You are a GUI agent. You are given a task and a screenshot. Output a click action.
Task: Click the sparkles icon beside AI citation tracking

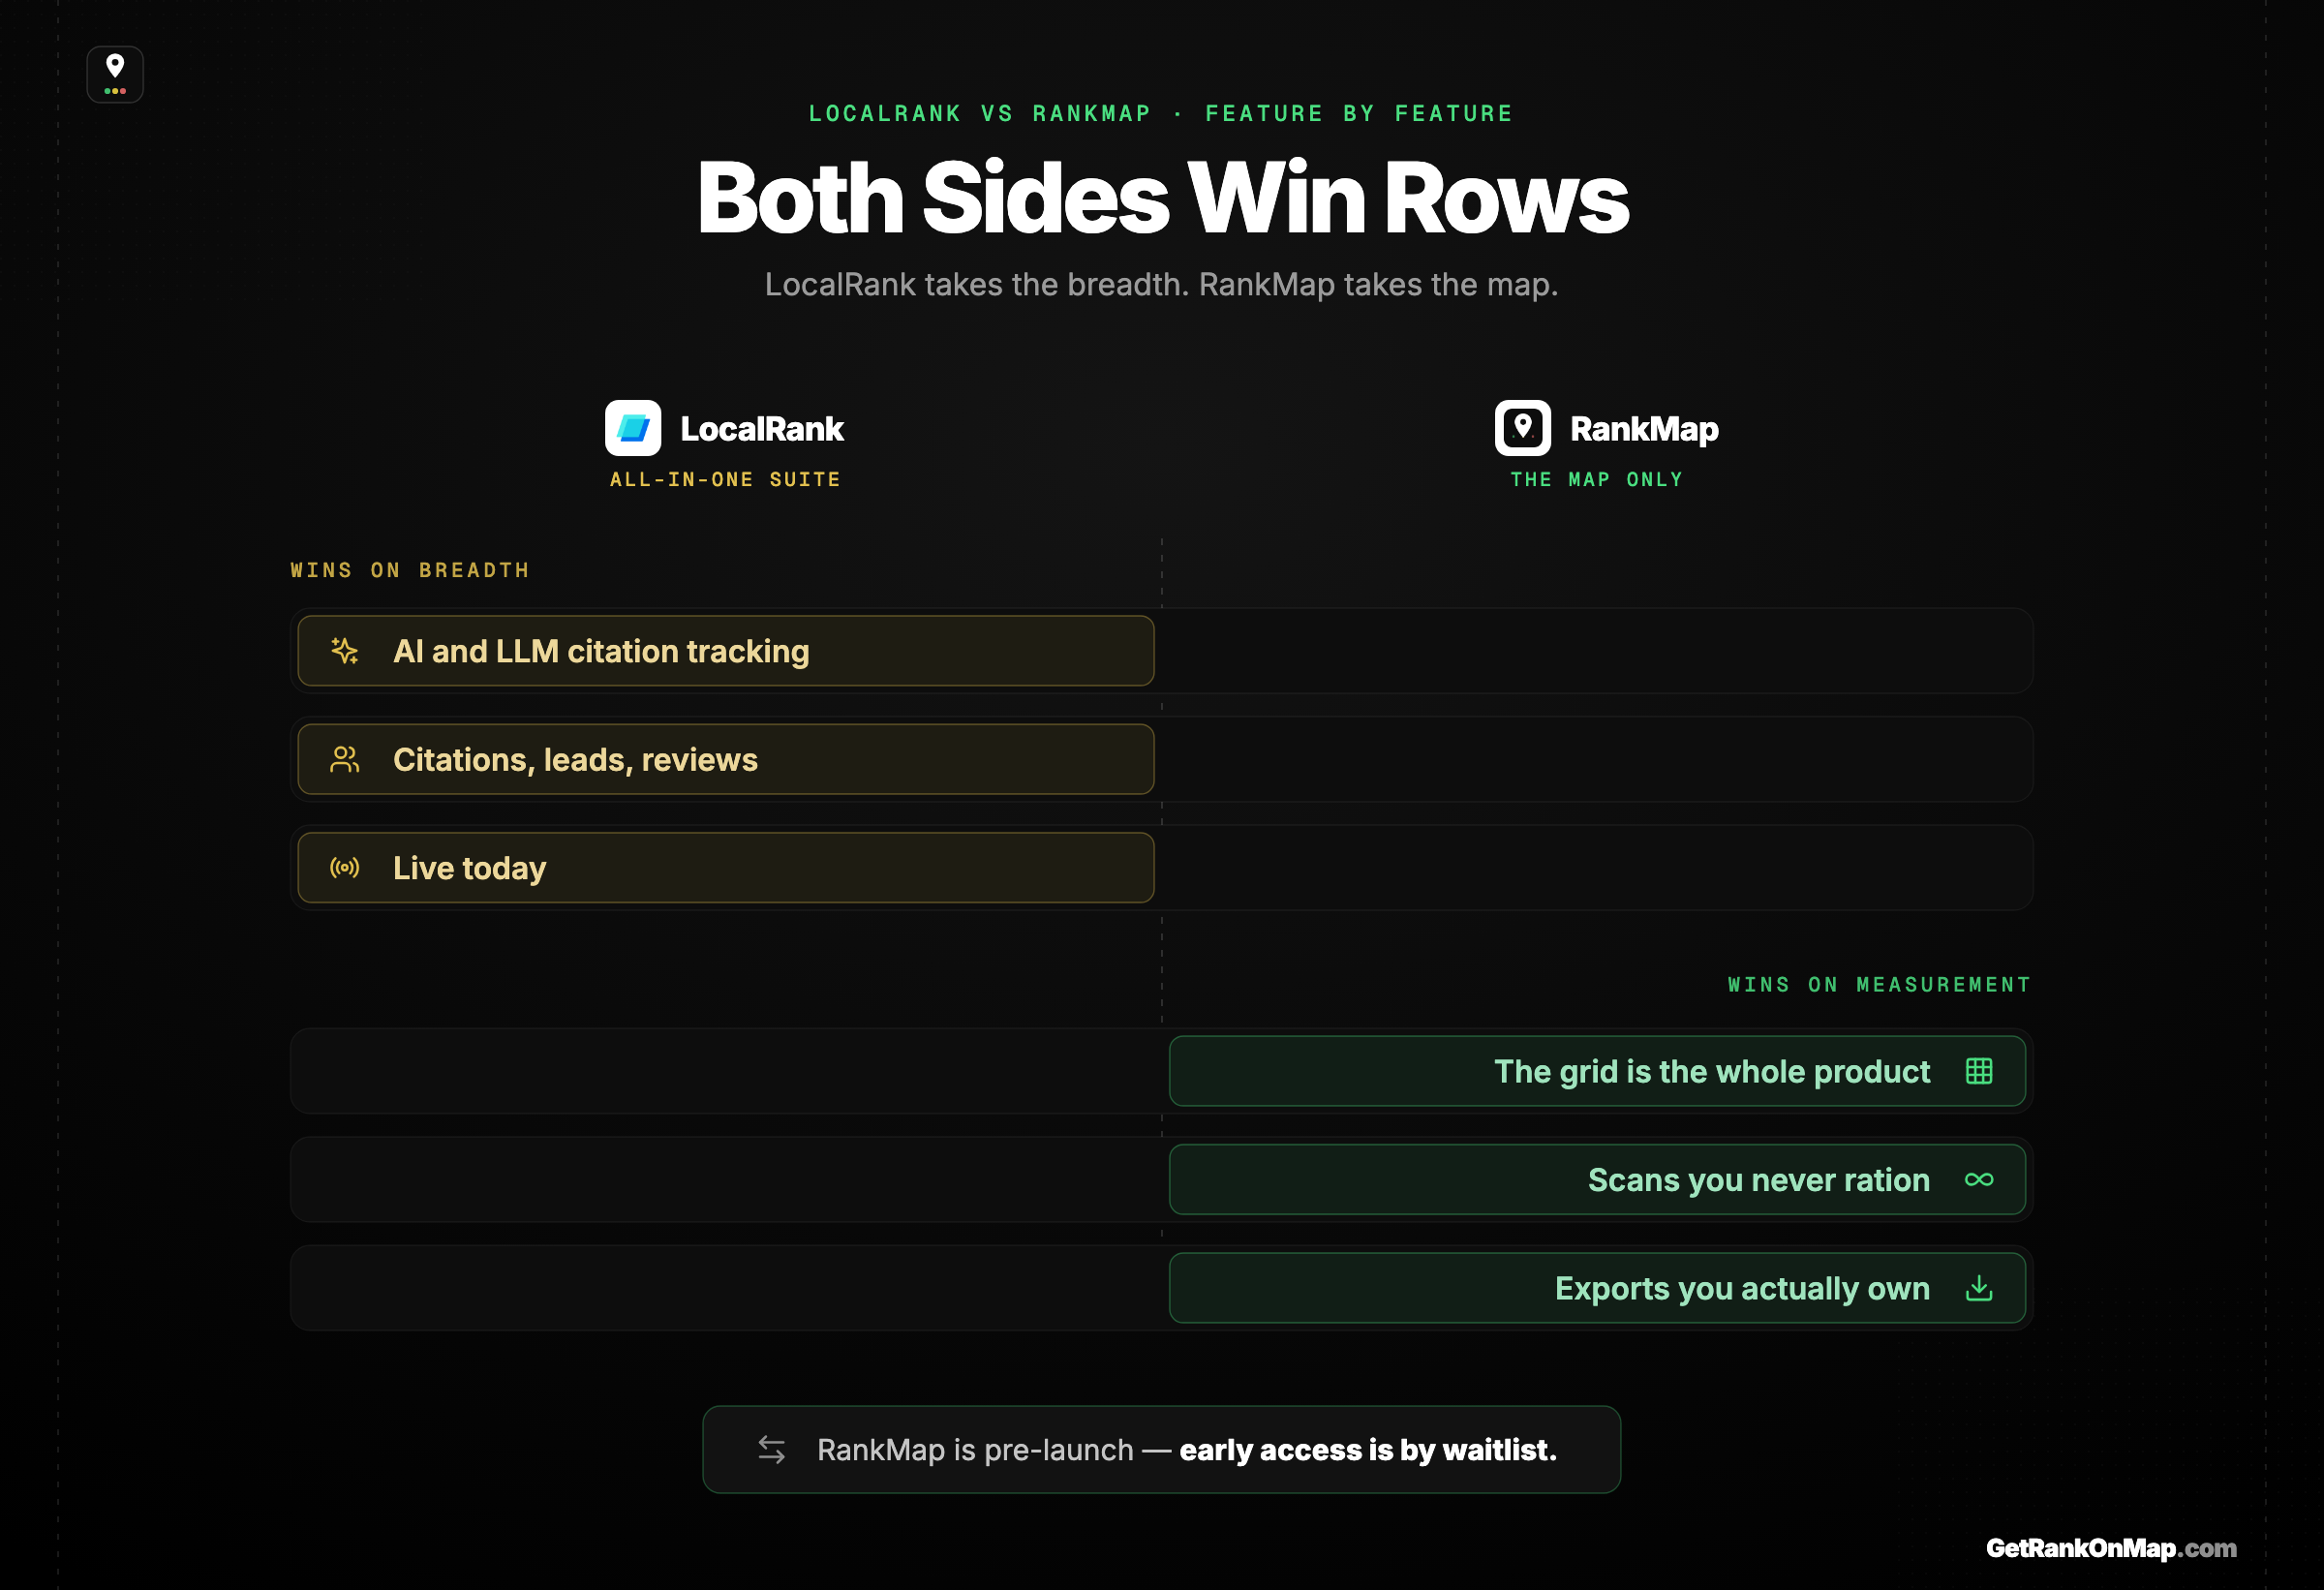[x=345, y=651]
